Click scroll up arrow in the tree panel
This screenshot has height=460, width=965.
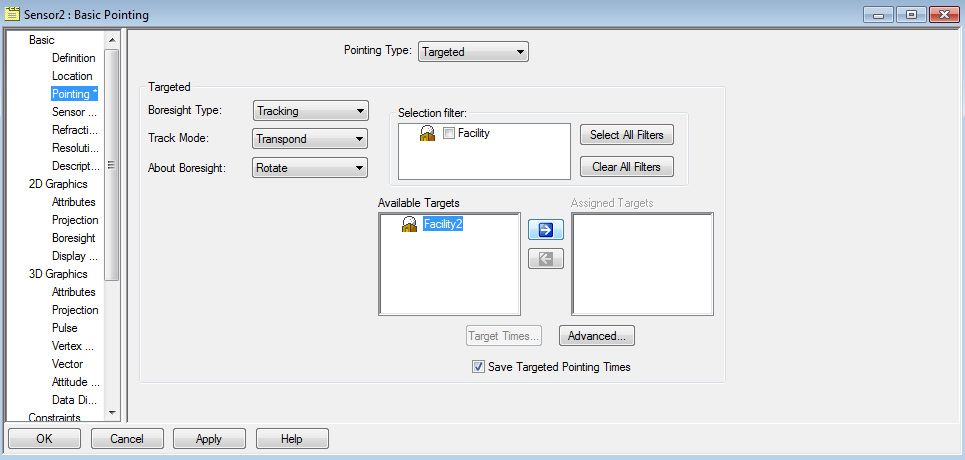112,41
